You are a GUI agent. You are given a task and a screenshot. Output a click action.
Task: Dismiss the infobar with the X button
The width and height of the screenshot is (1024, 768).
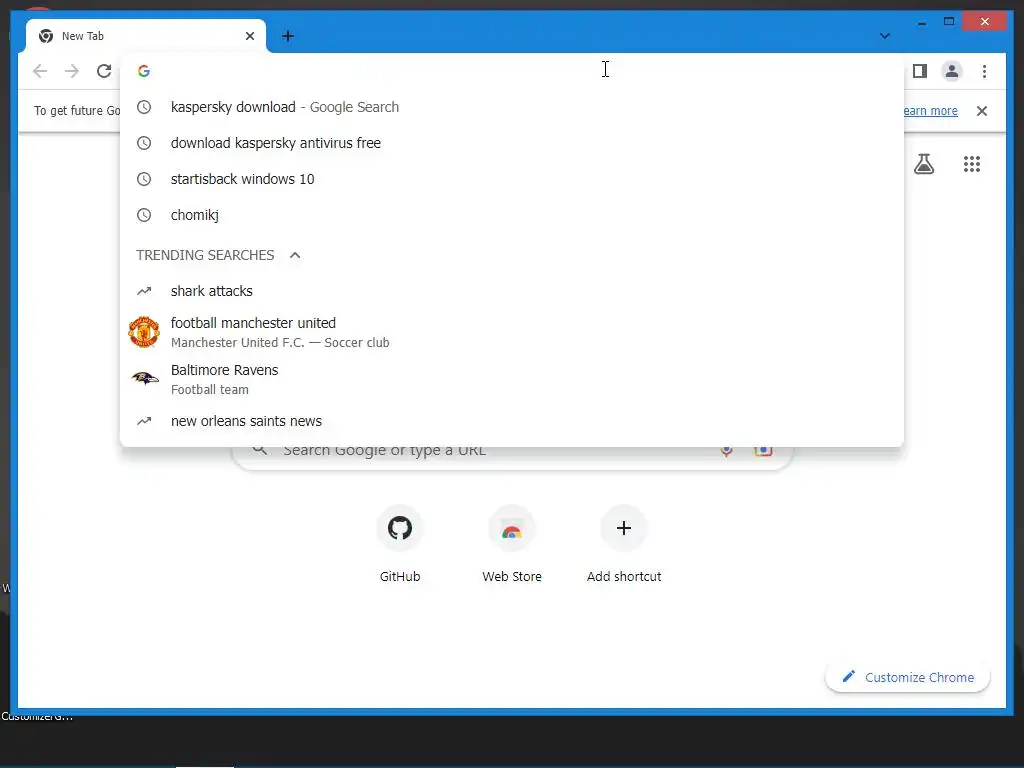(982, 111)
